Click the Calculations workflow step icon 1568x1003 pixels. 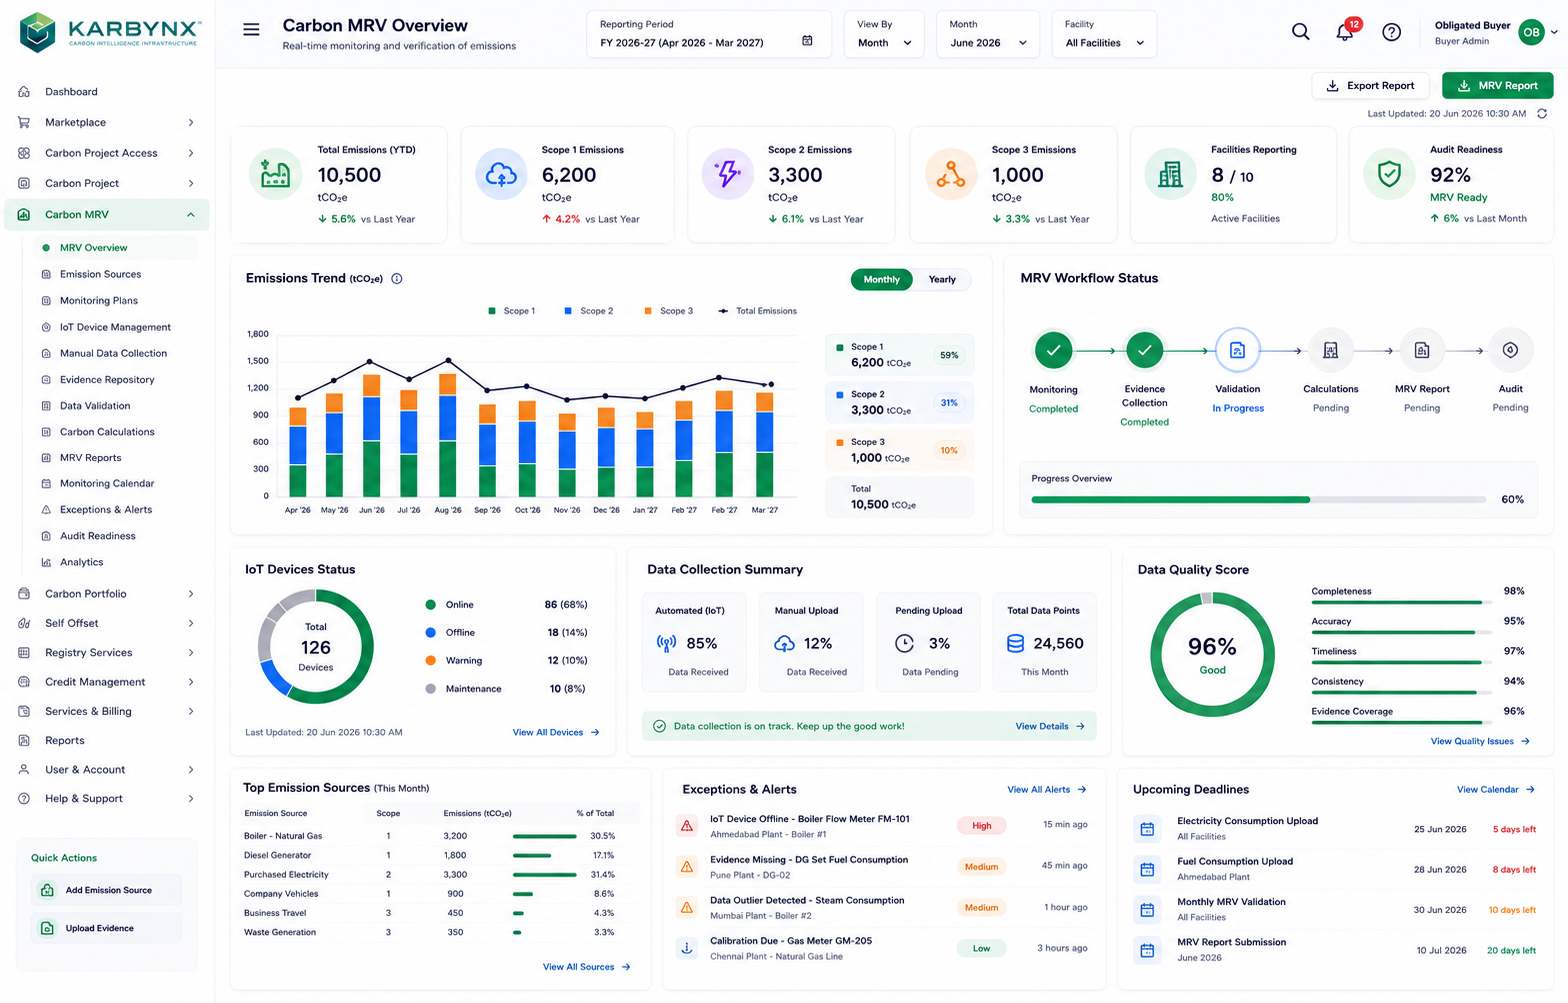coord(1330,350)
